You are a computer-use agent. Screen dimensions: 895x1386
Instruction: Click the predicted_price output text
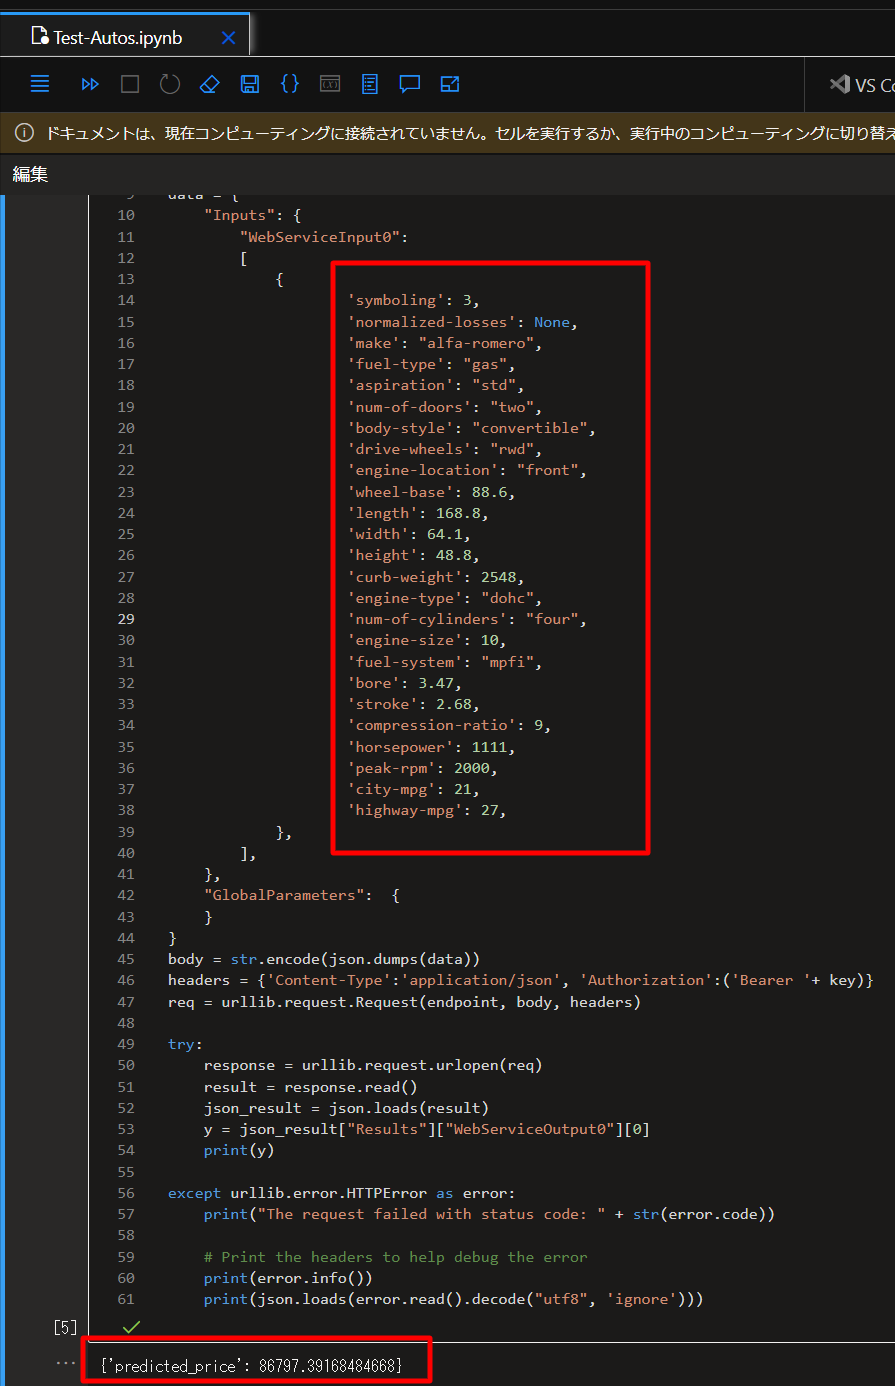click(251, 1365)
